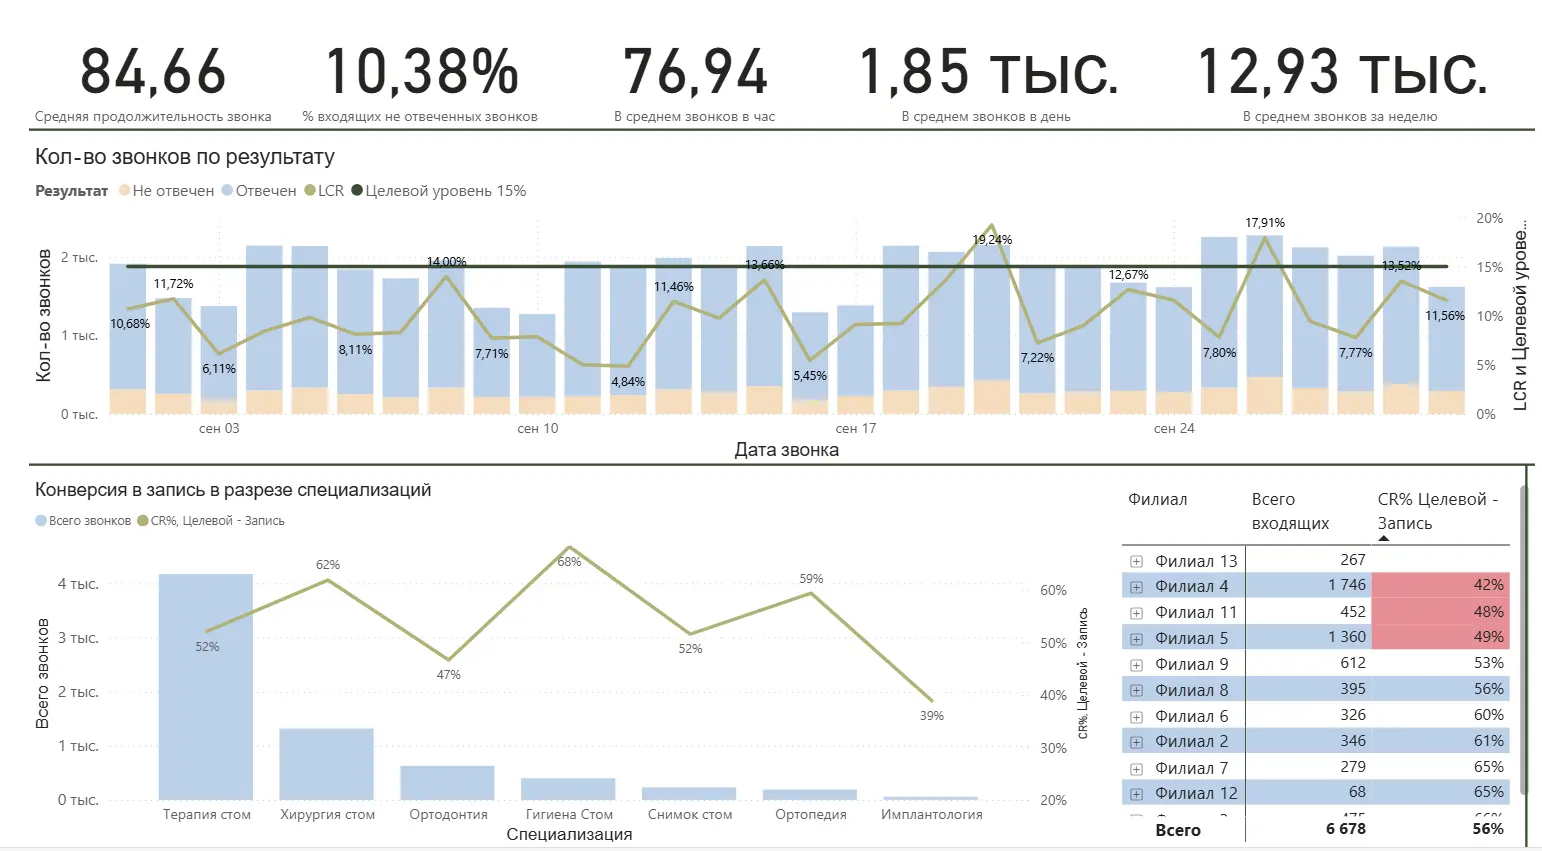Click the plus icon beside Филиал 6
The image size is (1542, 851).
click(x=1136, y=717)
